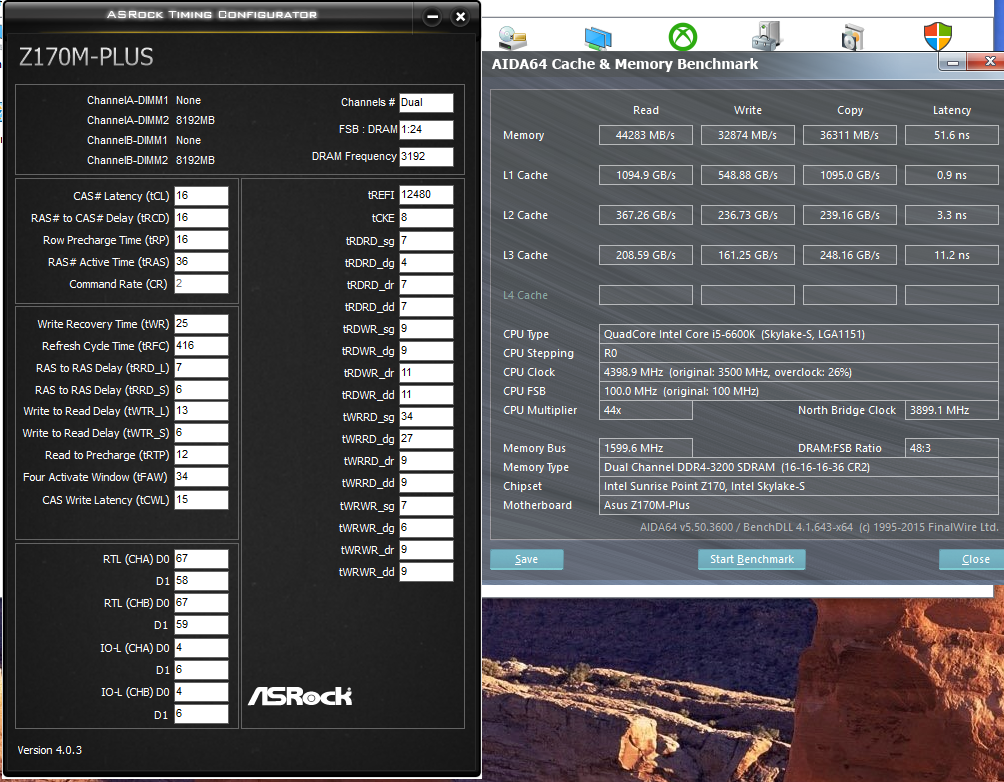Click the Memory Copy value 36311 MB/s

tap(850, 135)
